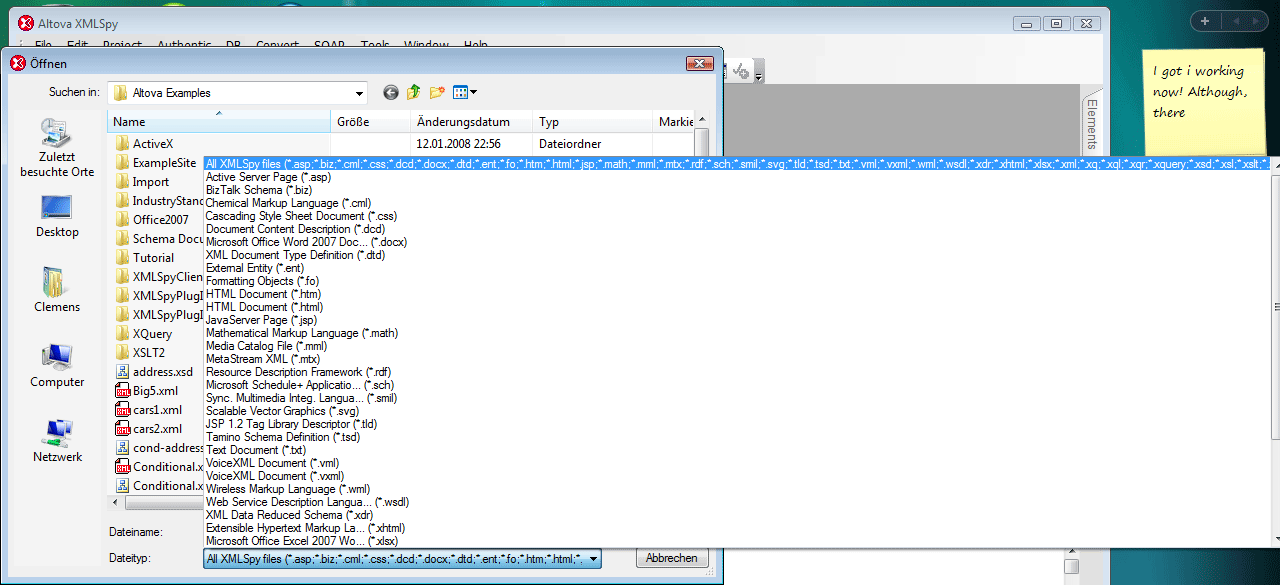Choose JavaServer Page (*.jsp) filter

click(x=261, y=320)
